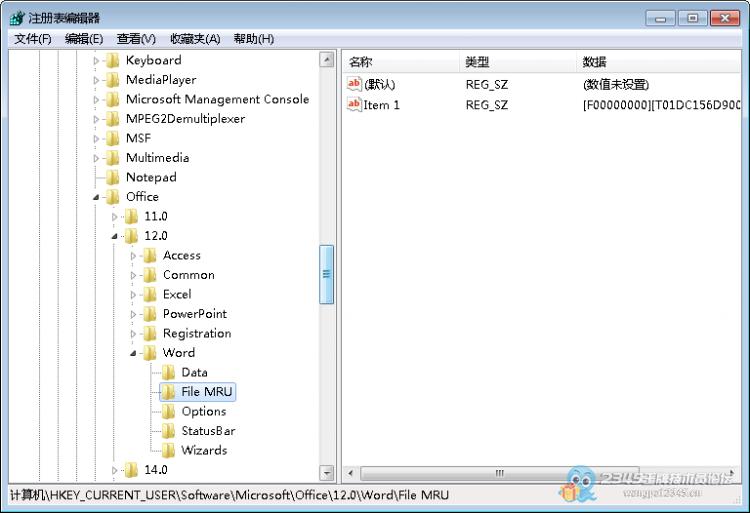Click tree pane scroll down arrow
The height and width of the screenshot is (513, 750).
click(x=327, y=473)
